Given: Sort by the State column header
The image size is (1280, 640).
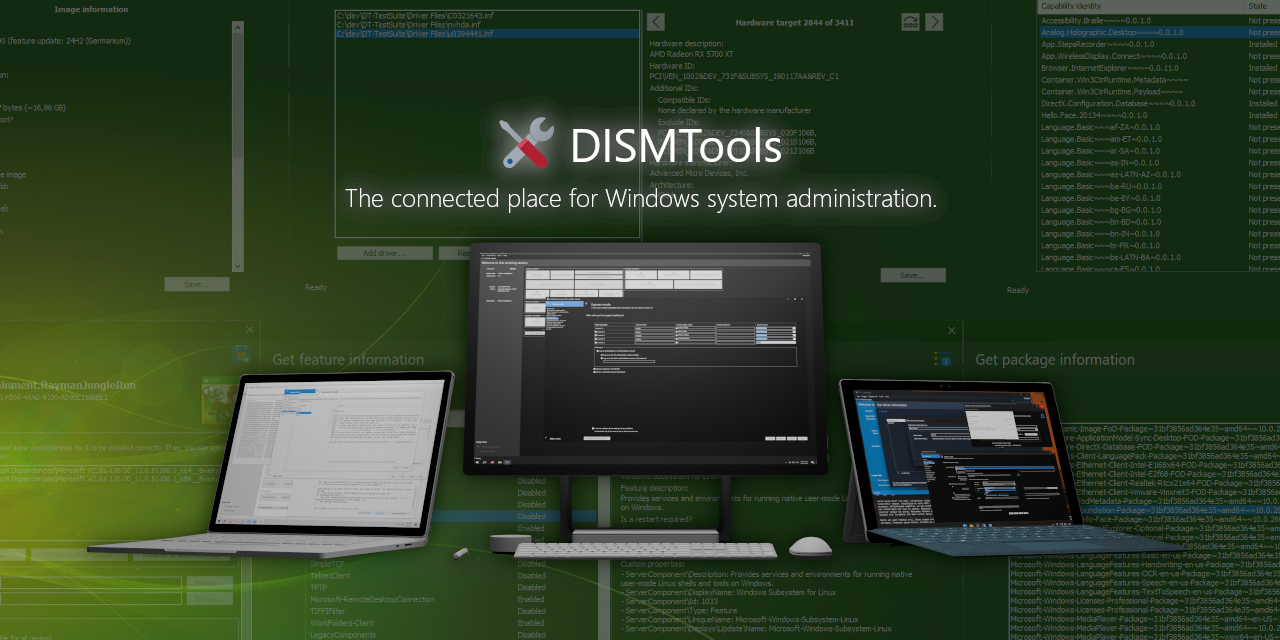Looking at the screenshot, I should (x=1263, y=6).
